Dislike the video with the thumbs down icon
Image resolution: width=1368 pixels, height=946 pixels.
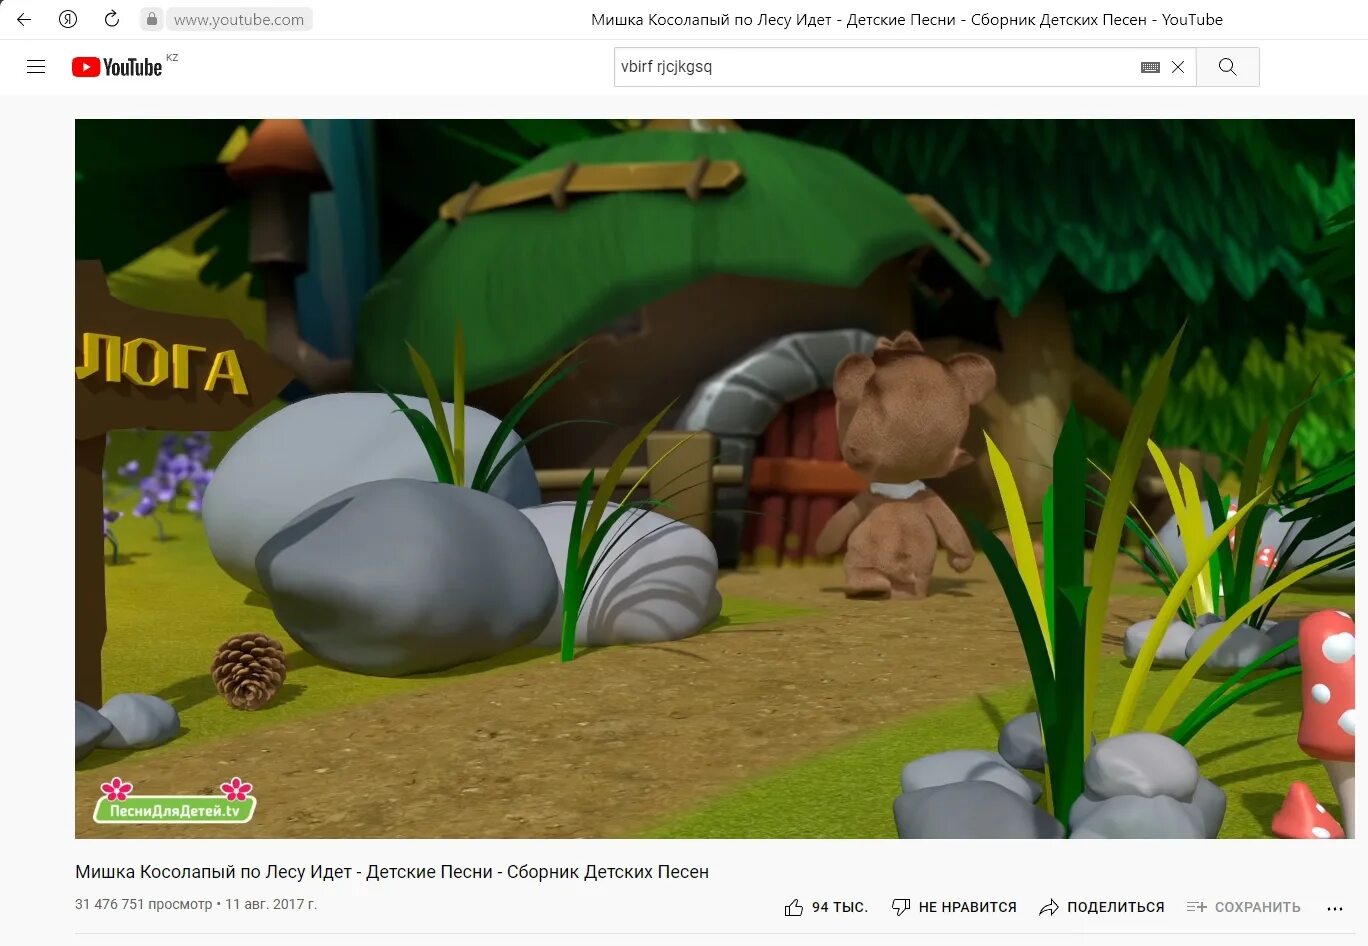[x=901, y=907]
